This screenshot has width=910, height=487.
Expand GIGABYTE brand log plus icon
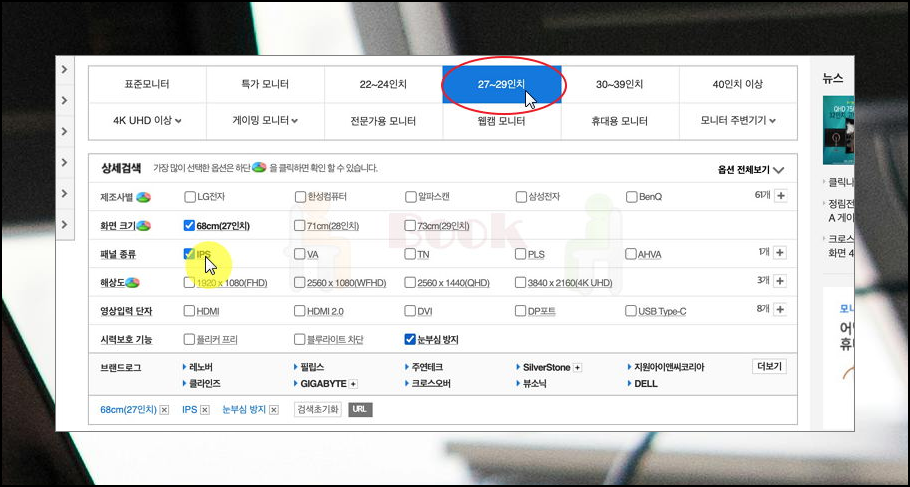tap(353, 384)
